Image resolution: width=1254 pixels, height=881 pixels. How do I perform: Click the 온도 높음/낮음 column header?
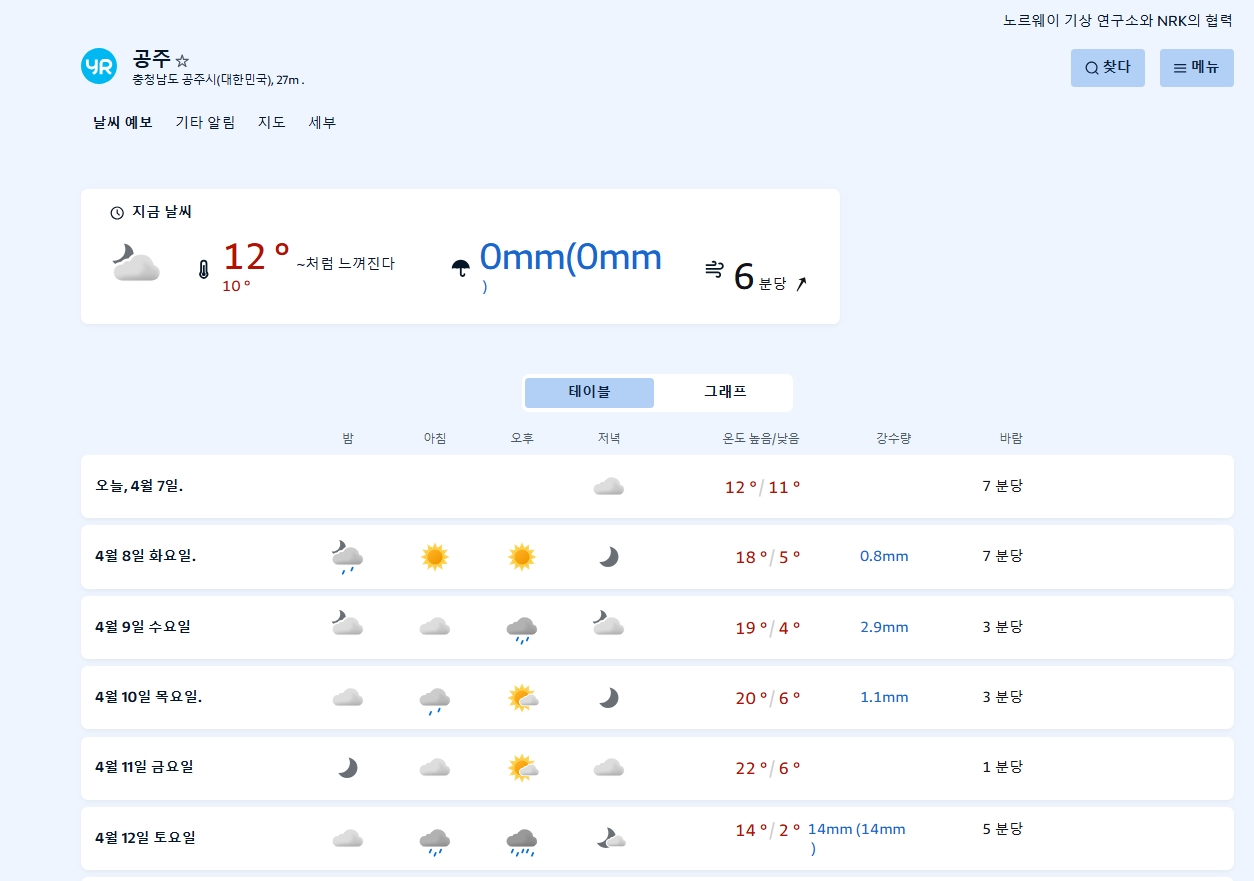point(761,438)
